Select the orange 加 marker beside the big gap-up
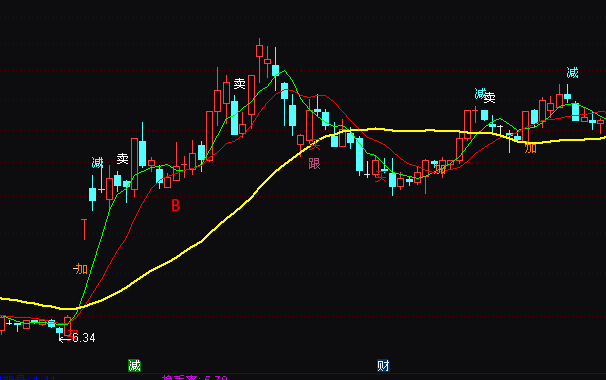Viewport: 606px width, 380px height. point(80,268)
